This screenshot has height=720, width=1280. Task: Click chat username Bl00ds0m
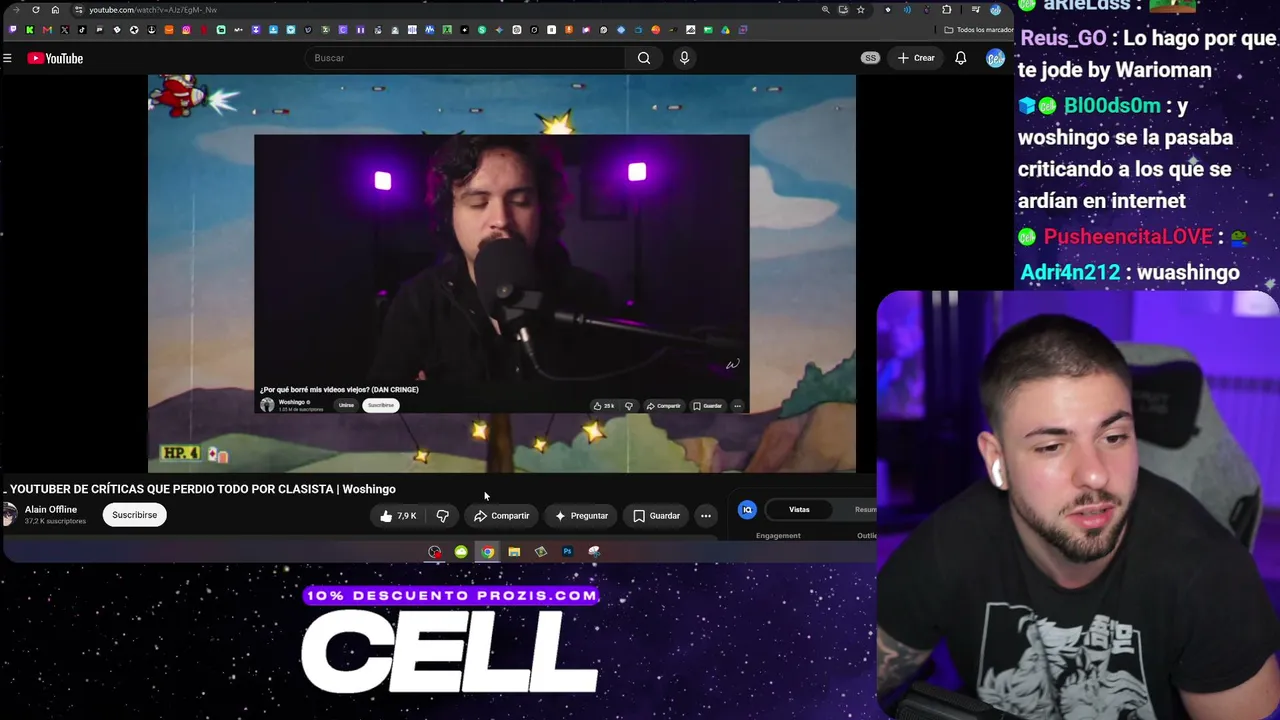tap(1112, 105)
